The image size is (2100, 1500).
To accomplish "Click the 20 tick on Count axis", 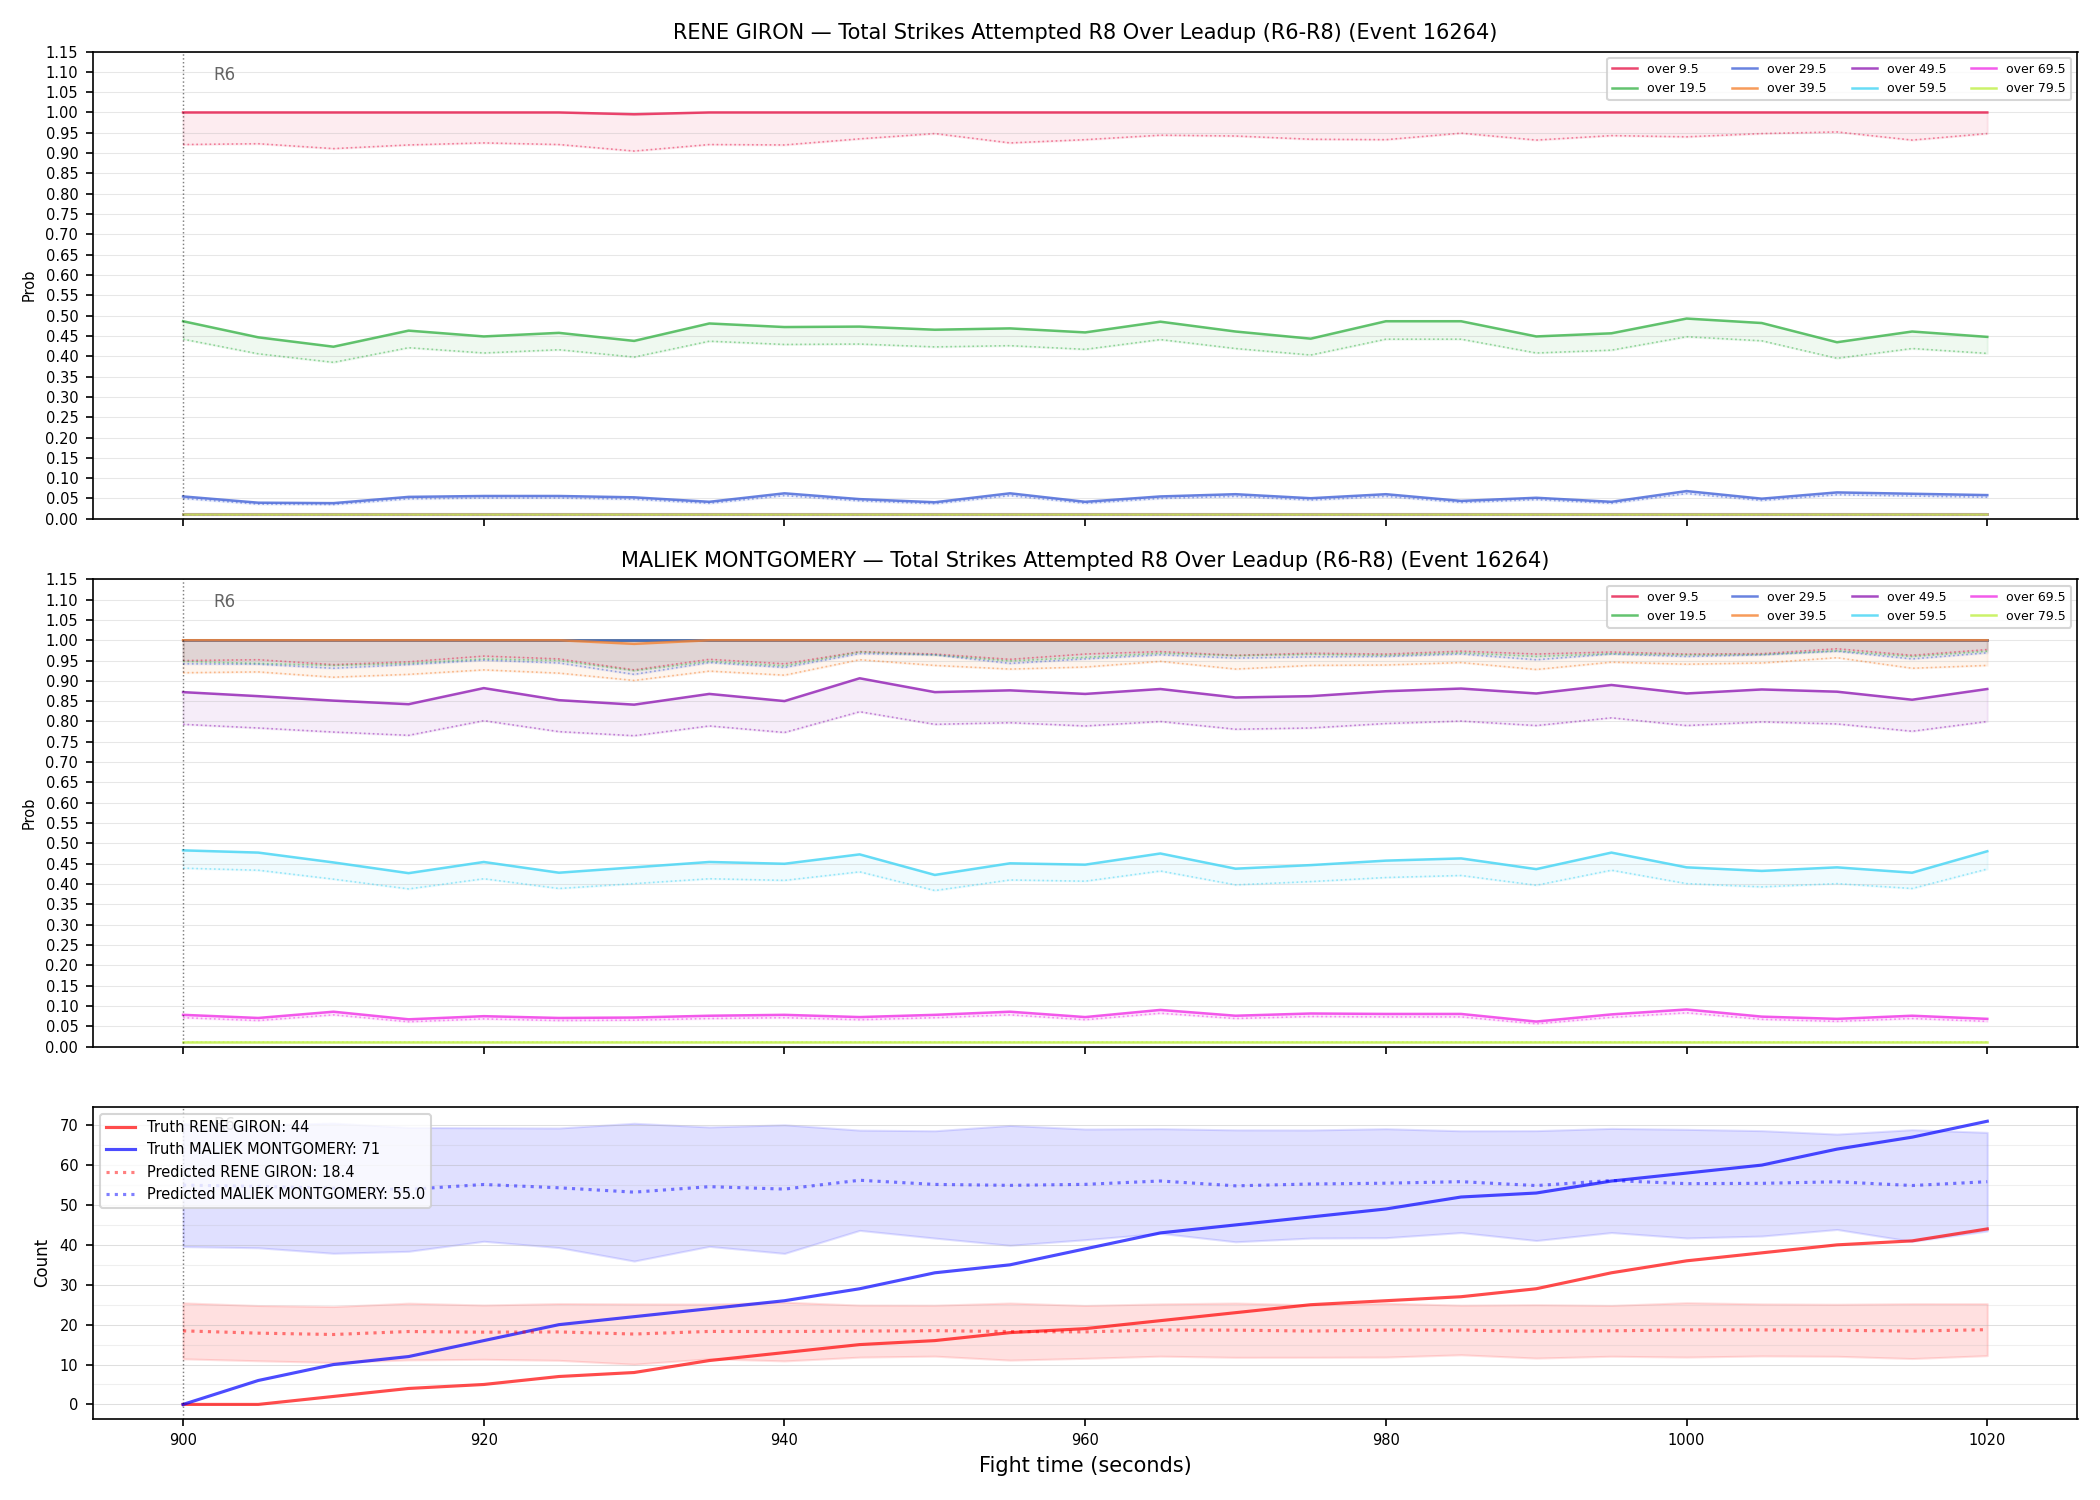I will click(69, 1325).
